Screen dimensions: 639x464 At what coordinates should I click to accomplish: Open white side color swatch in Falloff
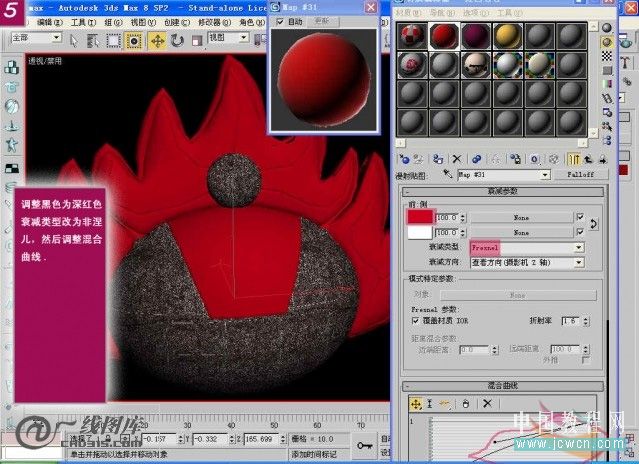pos(420,232)
